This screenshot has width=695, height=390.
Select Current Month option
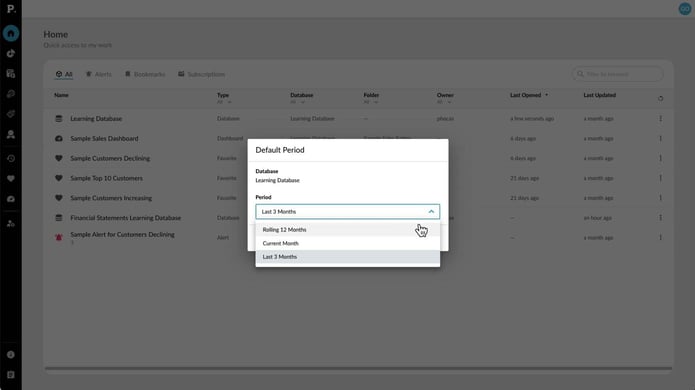348,243
